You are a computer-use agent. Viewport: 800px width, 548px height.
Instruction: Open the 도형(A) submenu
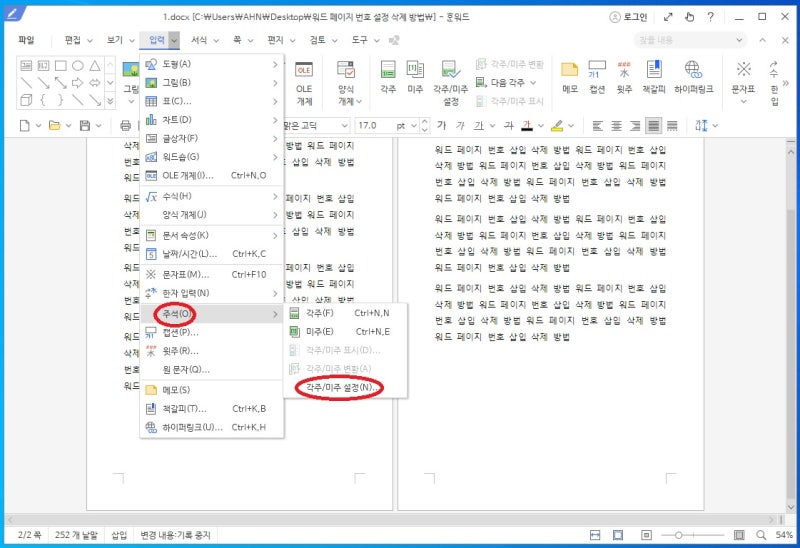[212, 64]
